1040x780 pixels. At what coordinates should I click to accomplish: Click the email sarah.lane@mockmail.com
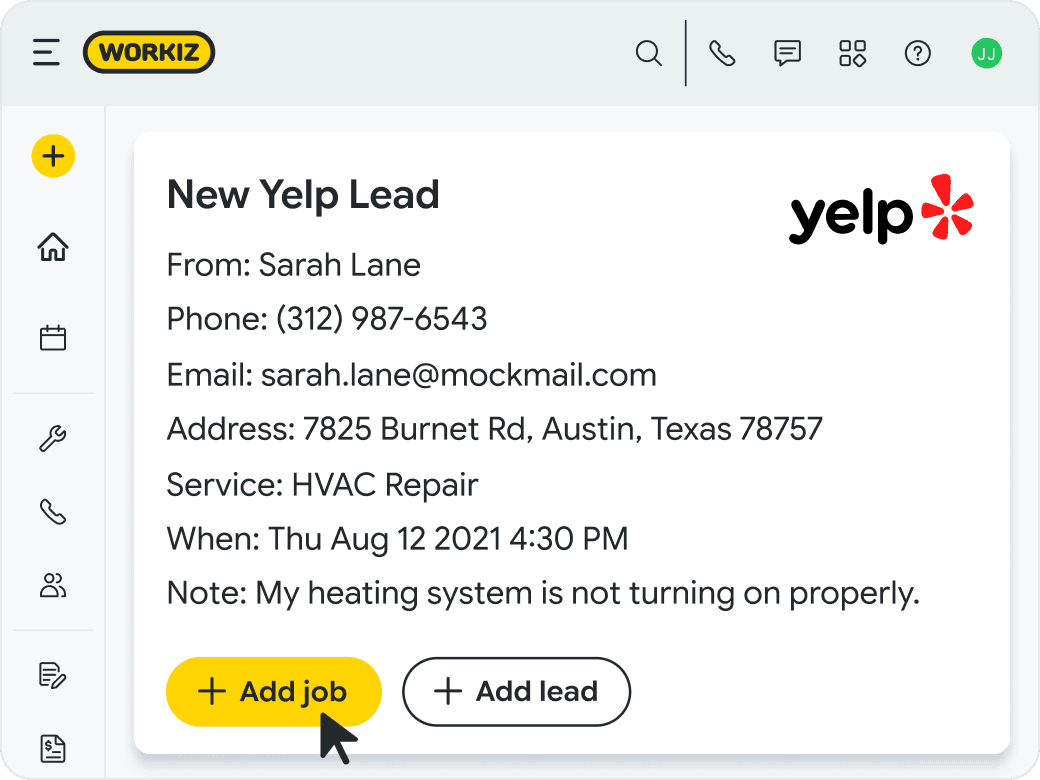click(x=458, y=375)
